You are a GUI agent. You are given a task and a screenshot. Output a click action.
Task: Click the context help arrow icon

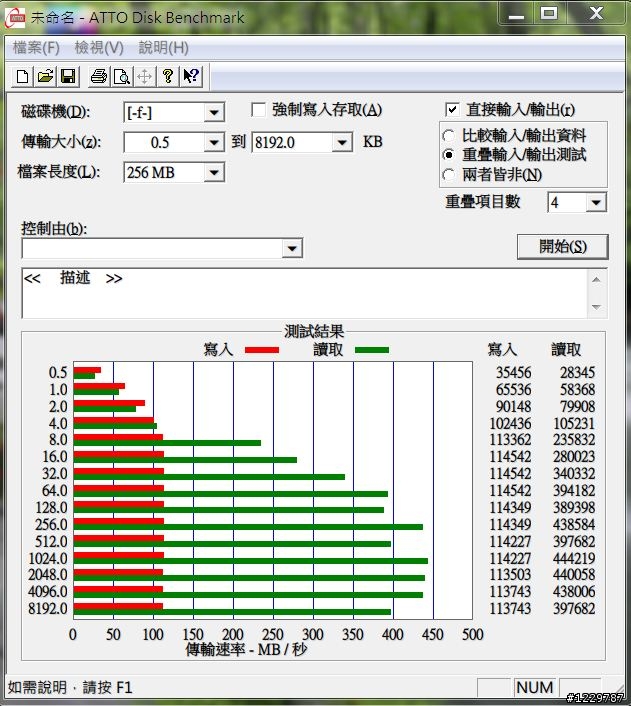click(191, 77)
